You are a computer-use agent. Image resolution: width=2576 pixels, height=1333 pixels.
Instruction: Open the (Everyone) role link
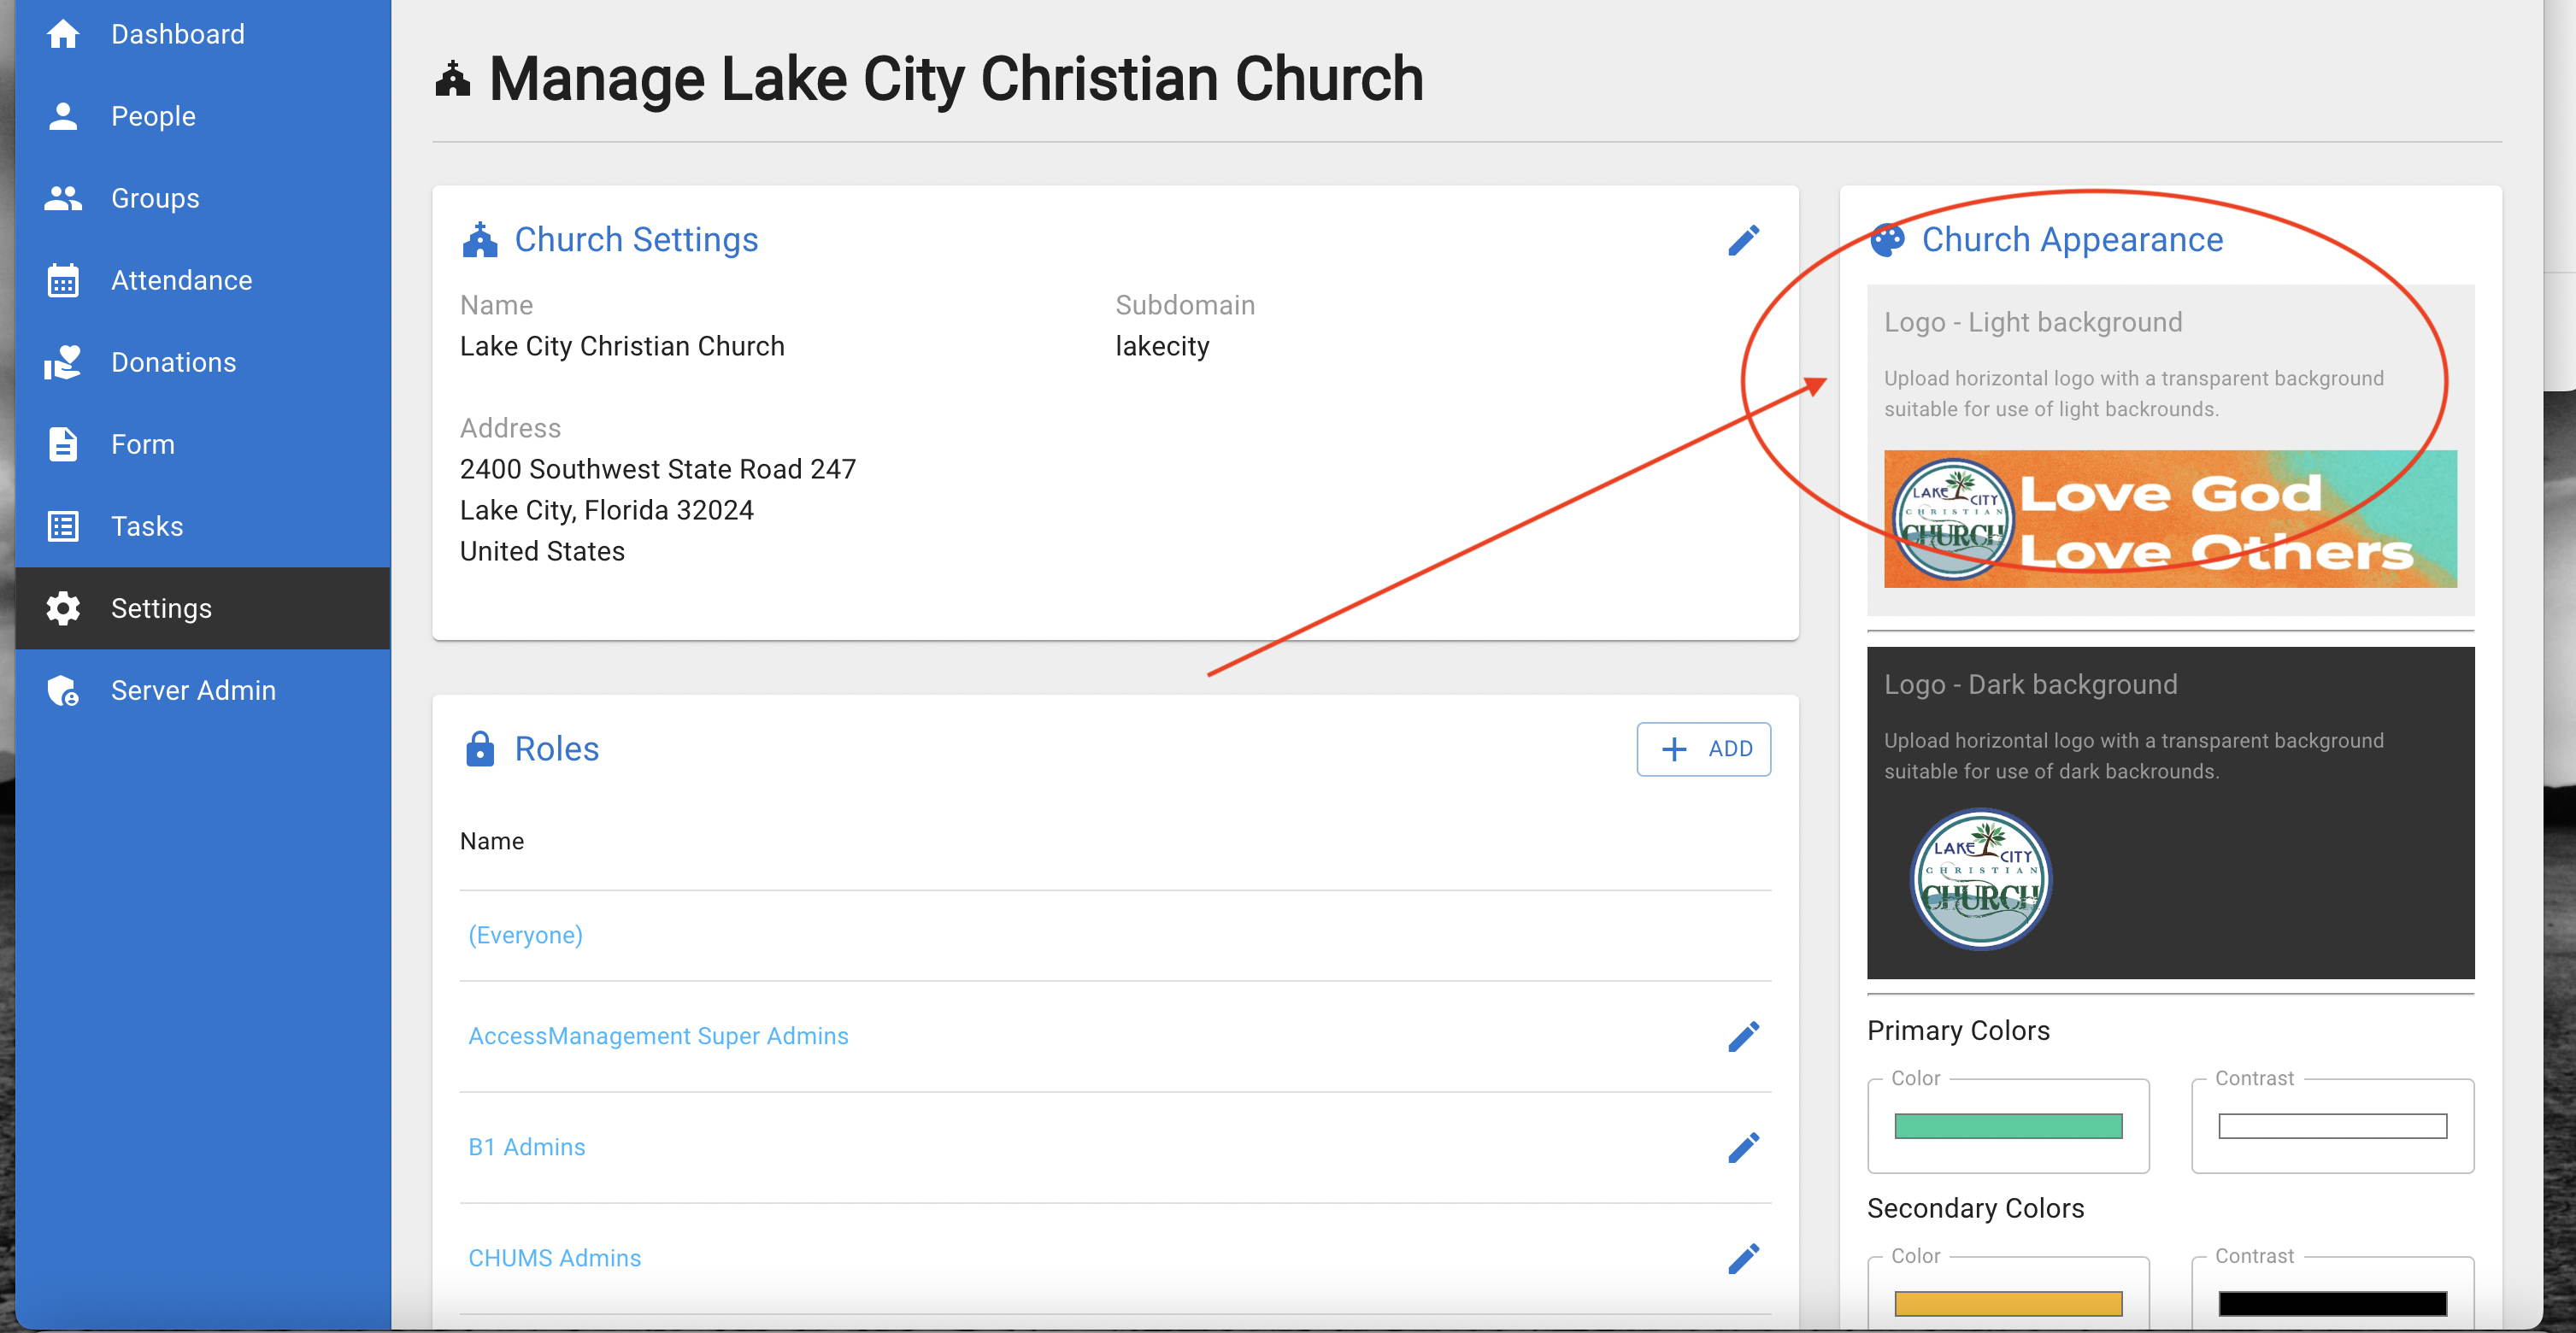click(x=525, y=935)
